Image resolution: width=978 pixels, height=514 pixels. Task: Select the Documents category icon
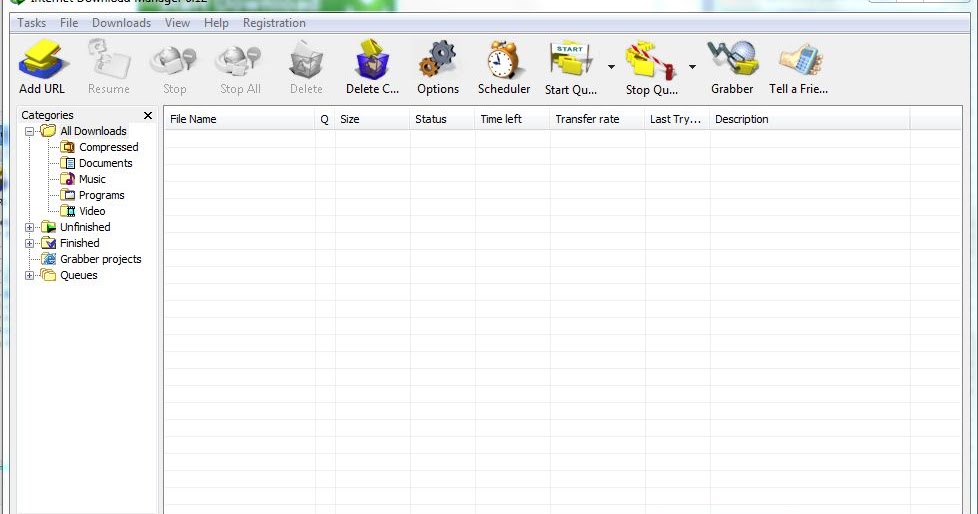67,163
